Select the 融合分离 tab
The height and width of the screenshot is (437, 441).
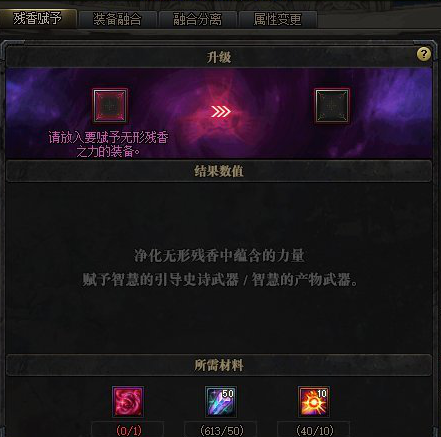pyautogui.click(x=197, y=19)
